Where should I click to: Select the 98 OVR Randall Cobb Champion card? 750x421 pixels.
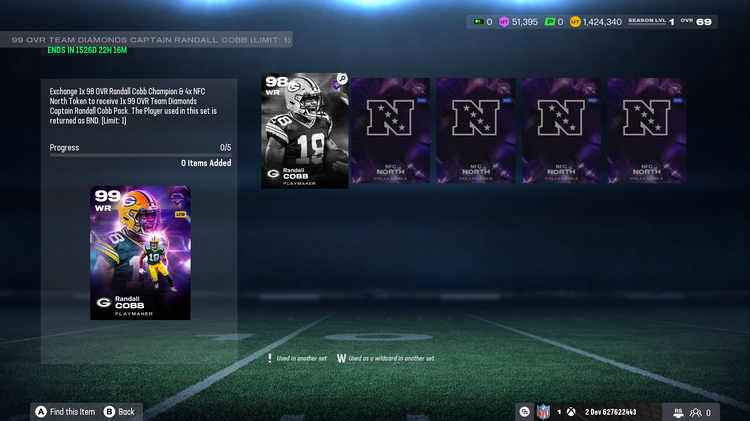(305, 131)
